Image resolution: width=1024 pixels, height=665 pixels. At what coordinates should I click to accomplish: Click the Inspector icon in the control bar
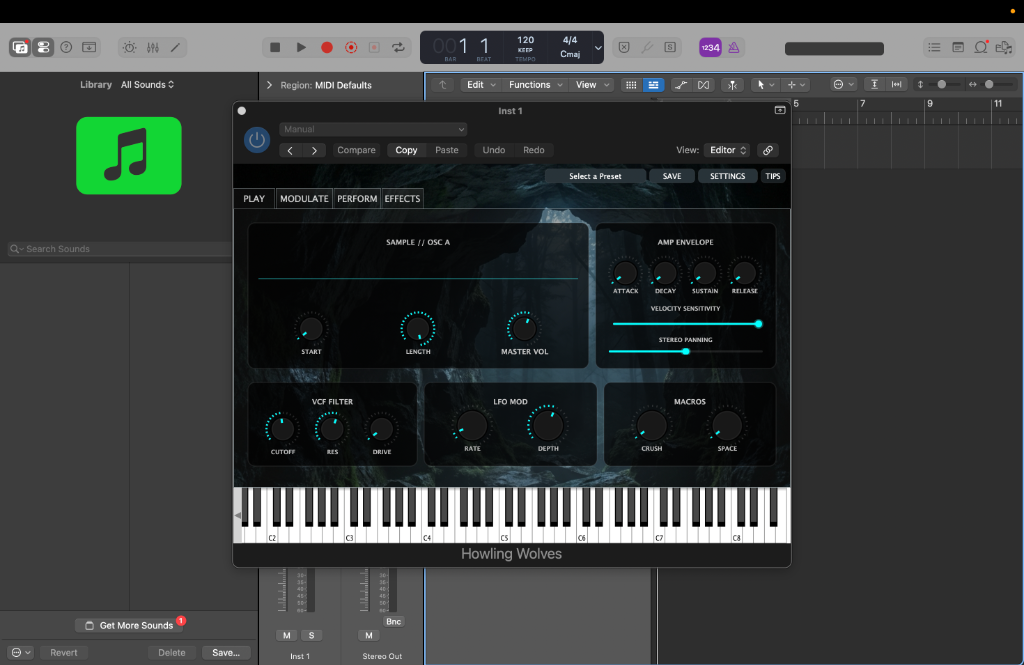tap(42, 47)
